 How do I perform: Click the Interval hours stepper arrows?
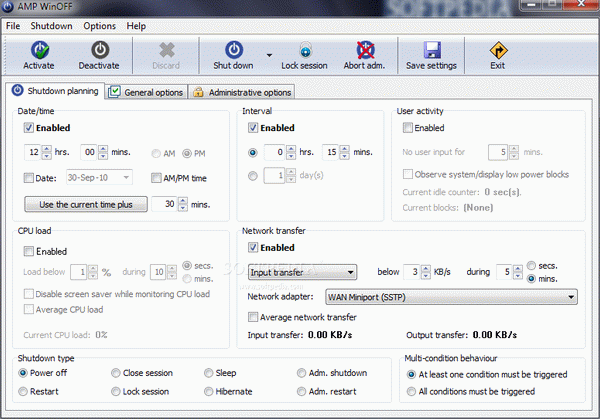click(x=291, y=152)
